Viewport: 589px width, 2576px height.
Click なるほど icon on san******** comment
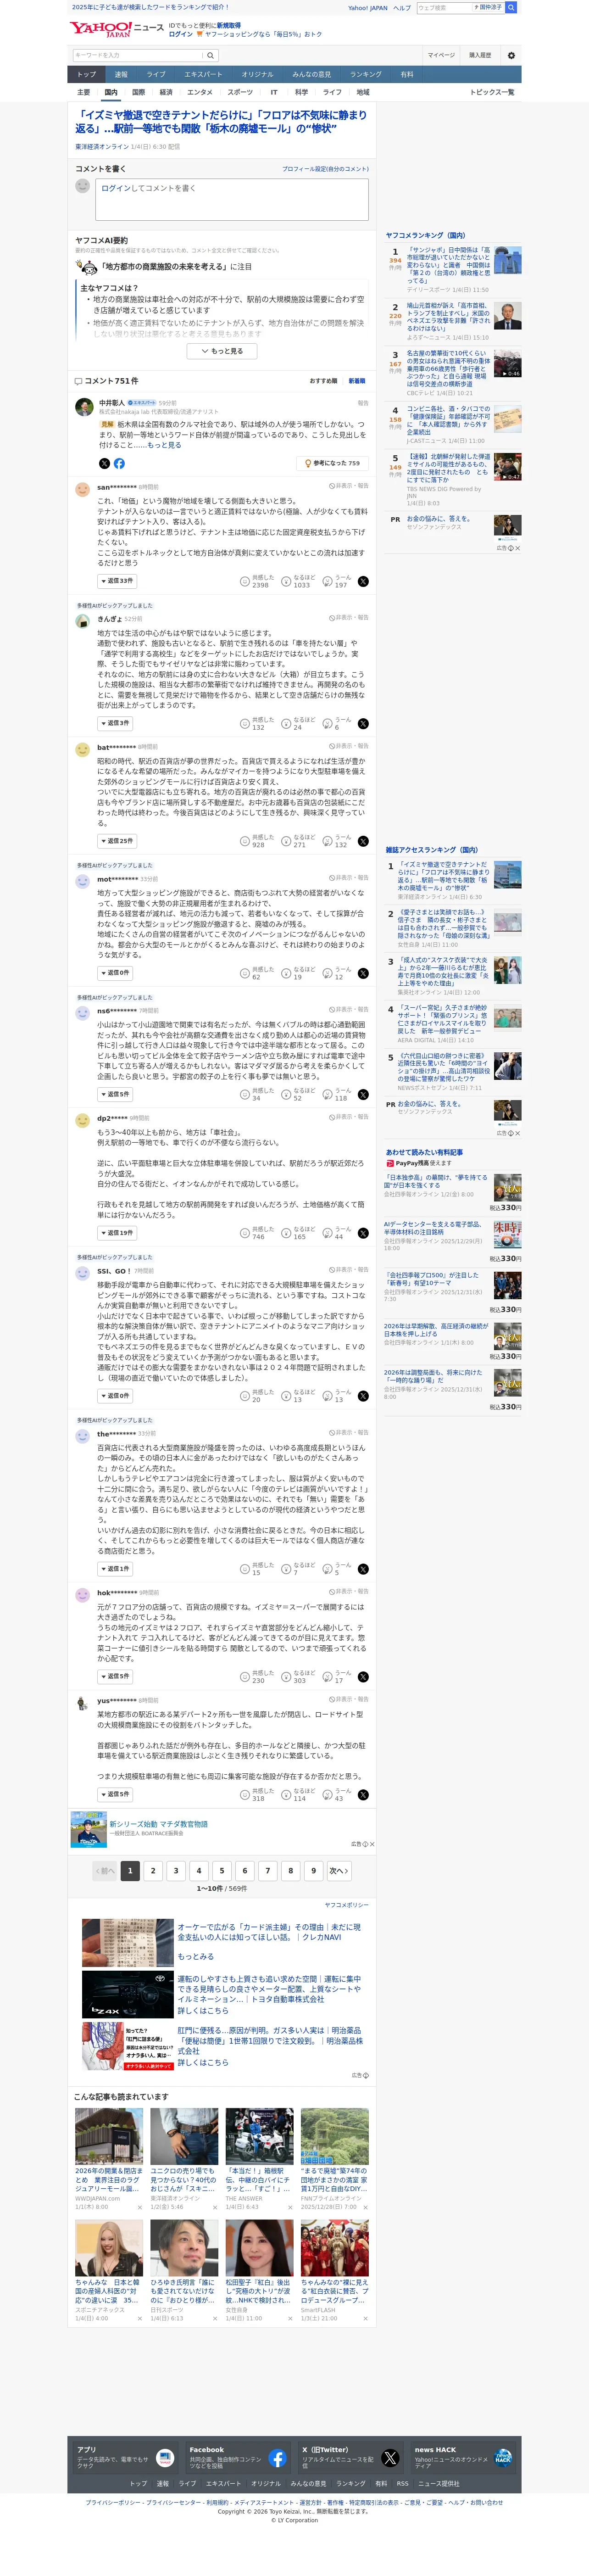point(286,581)
